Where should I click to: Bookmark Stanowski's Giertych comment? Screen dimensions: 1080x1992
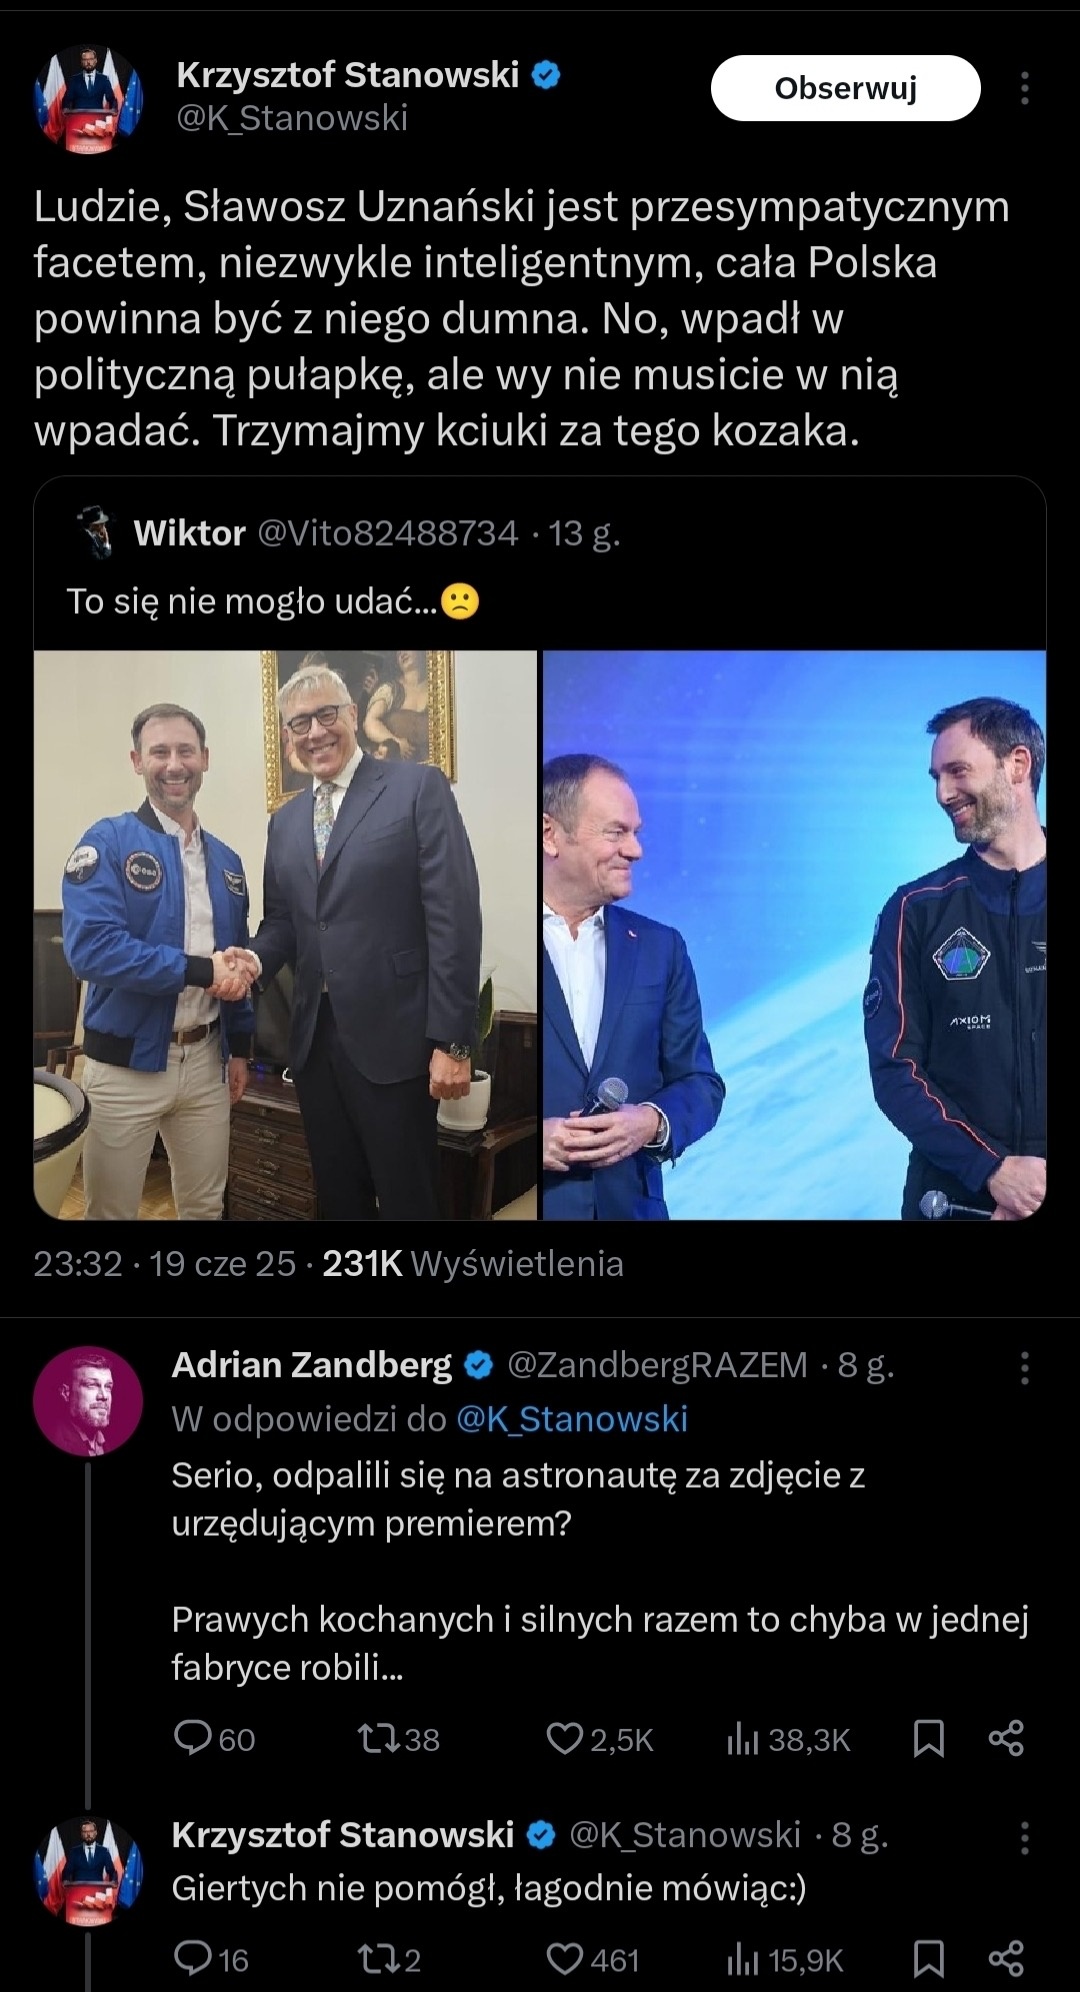(929, 1959)
